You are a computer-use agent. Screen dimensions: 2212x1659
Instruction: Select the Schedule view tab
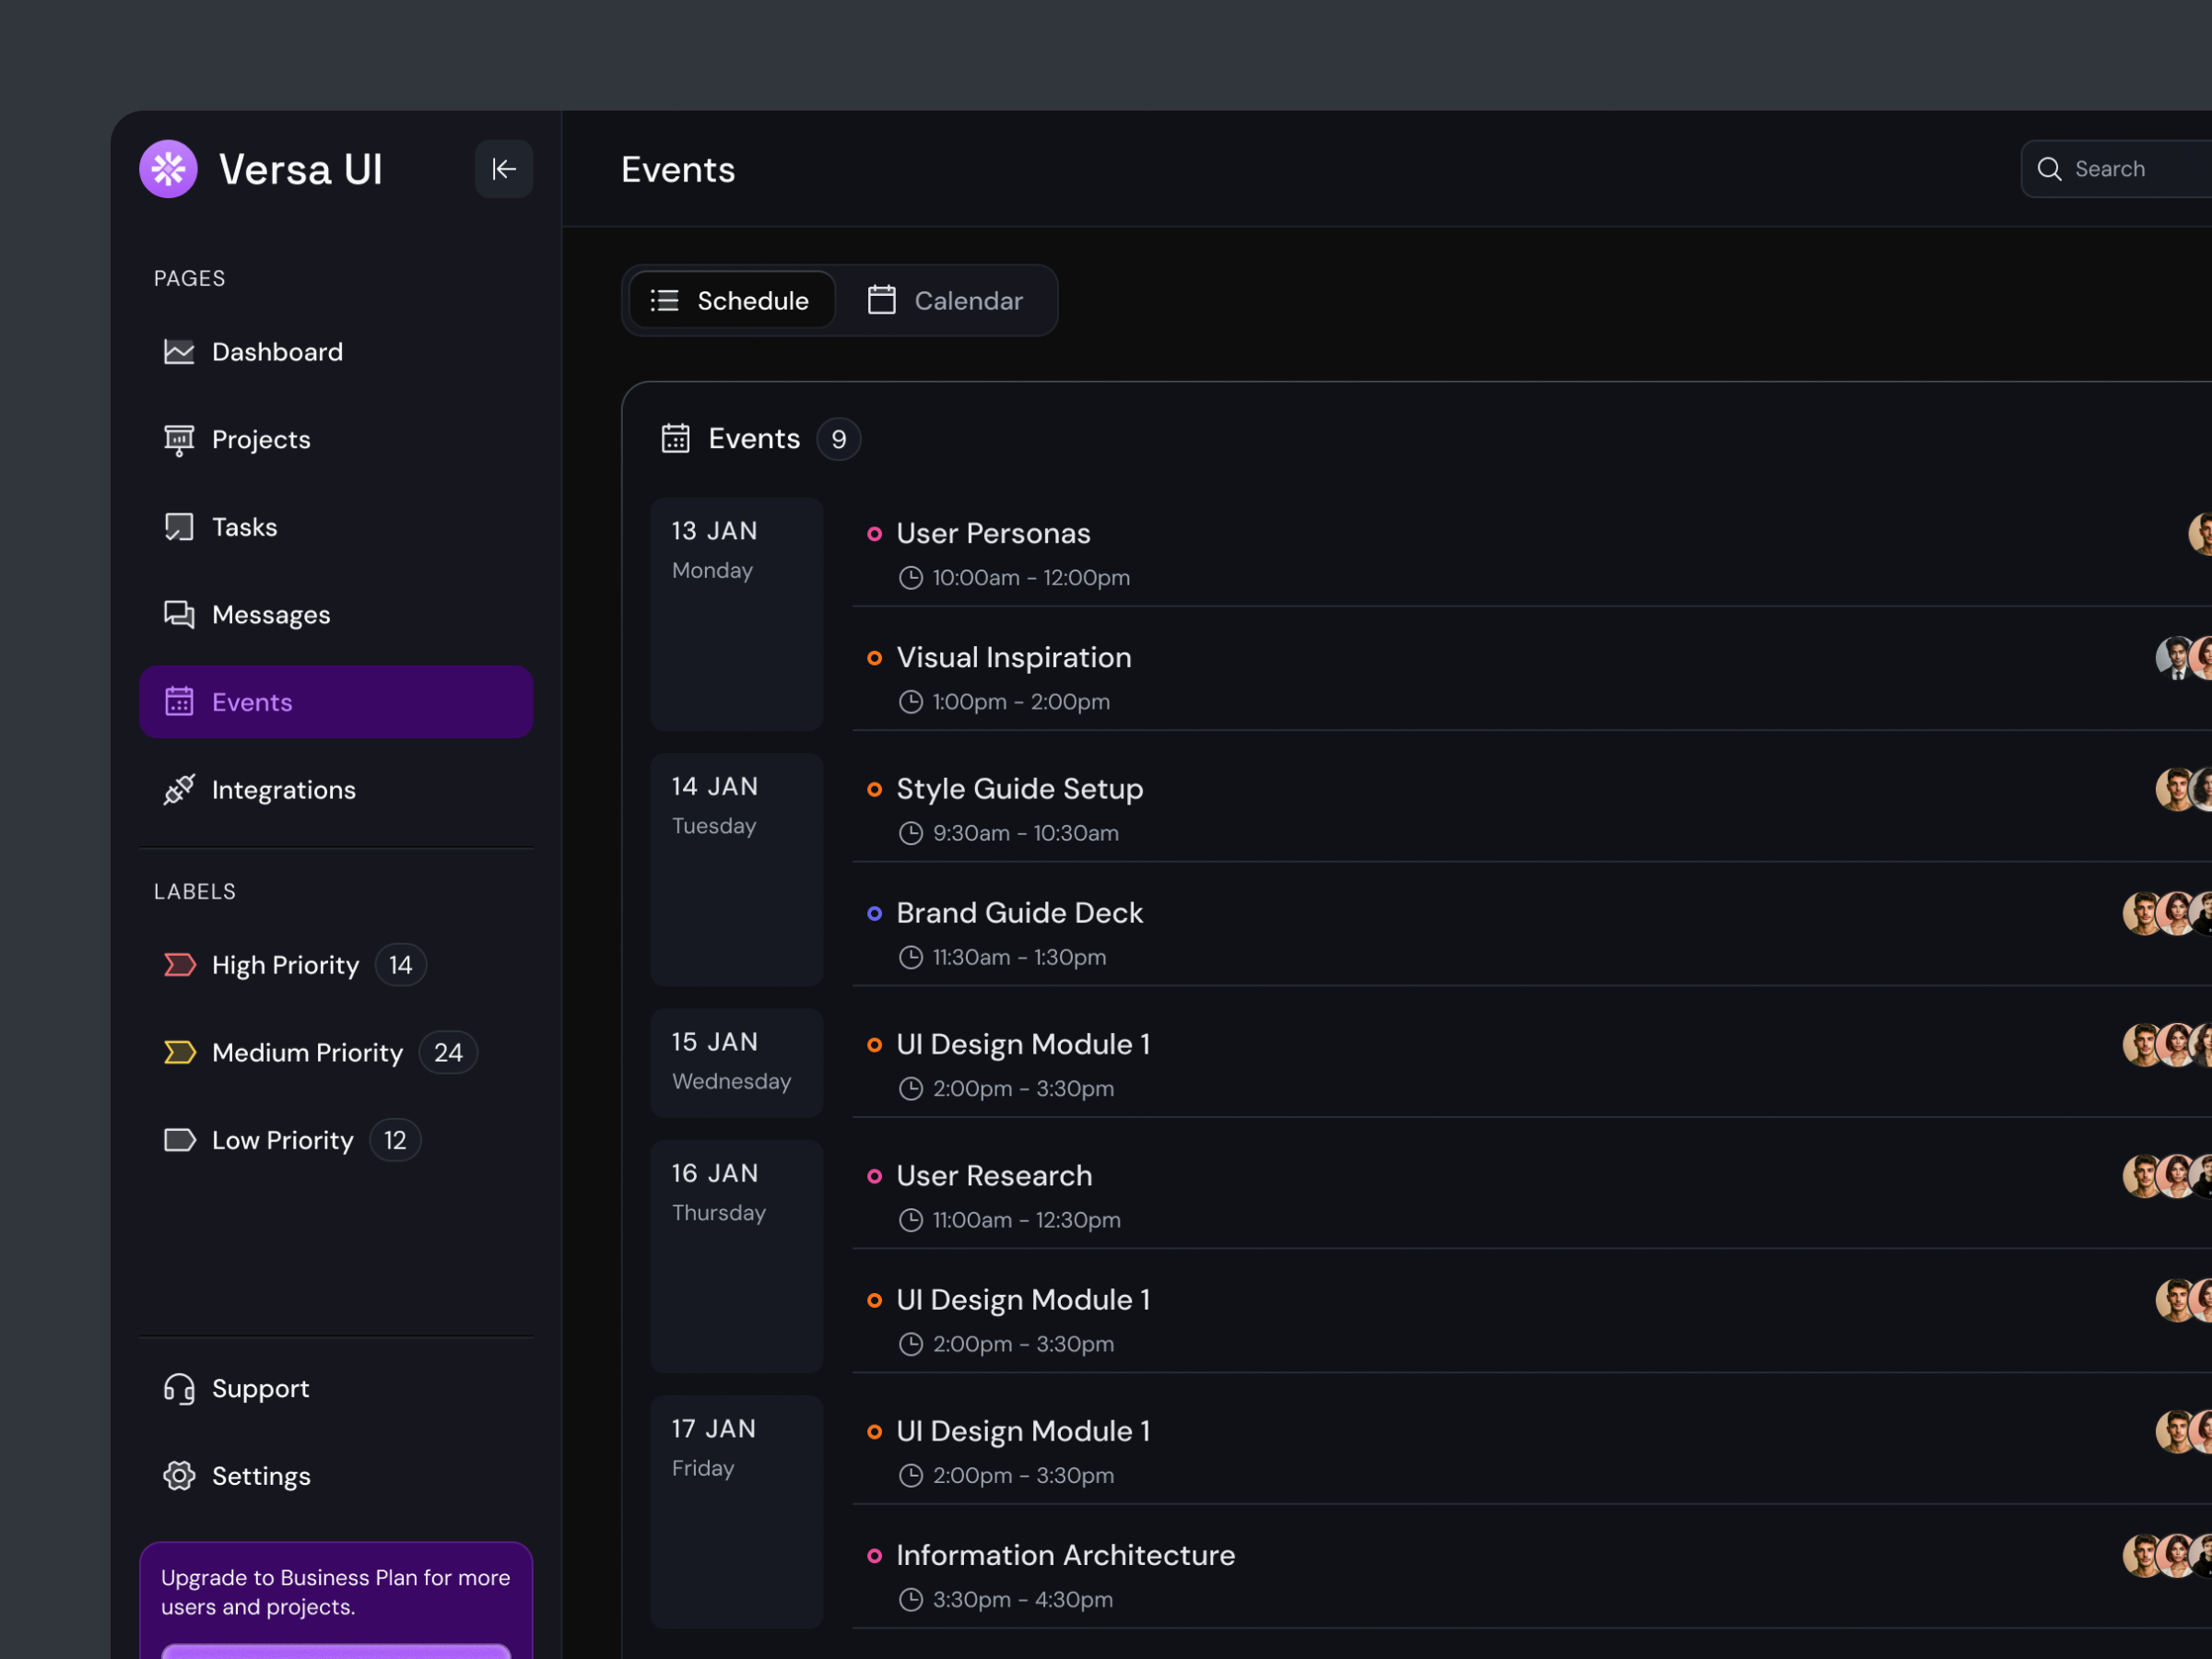(x=731, y=300)
